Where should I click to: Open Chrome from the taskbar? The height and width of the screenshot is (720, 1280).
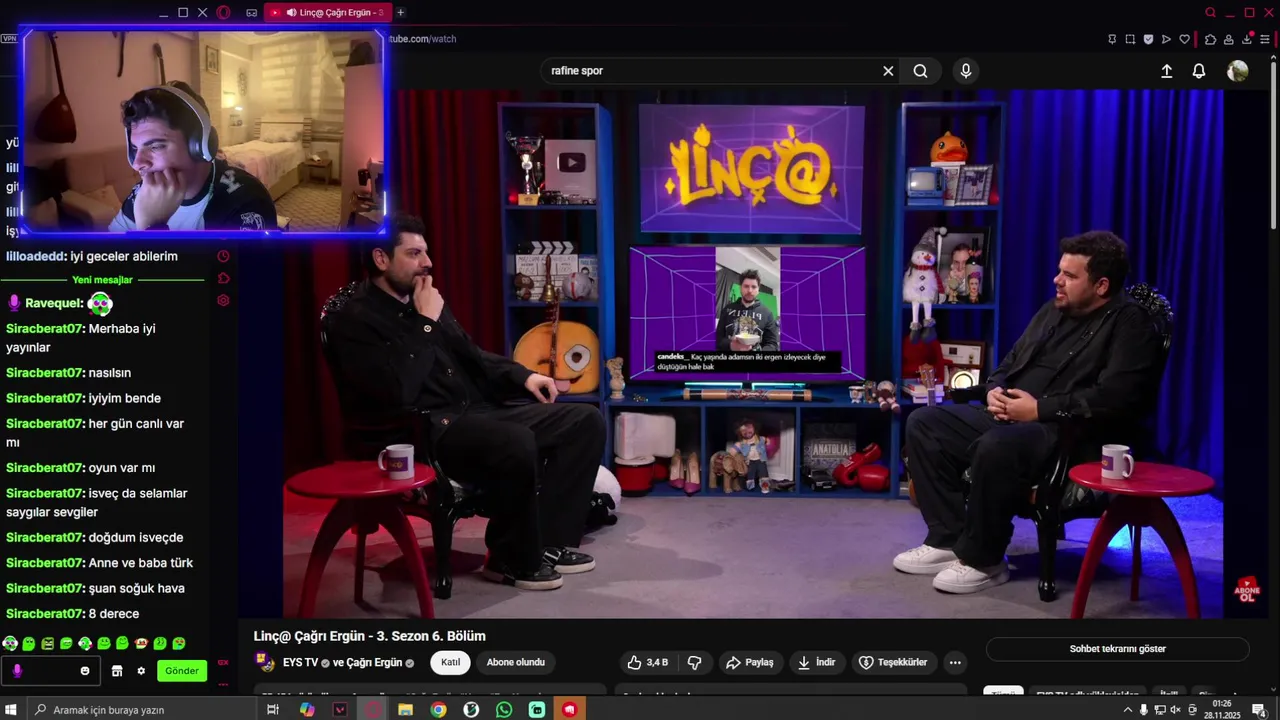438,709
